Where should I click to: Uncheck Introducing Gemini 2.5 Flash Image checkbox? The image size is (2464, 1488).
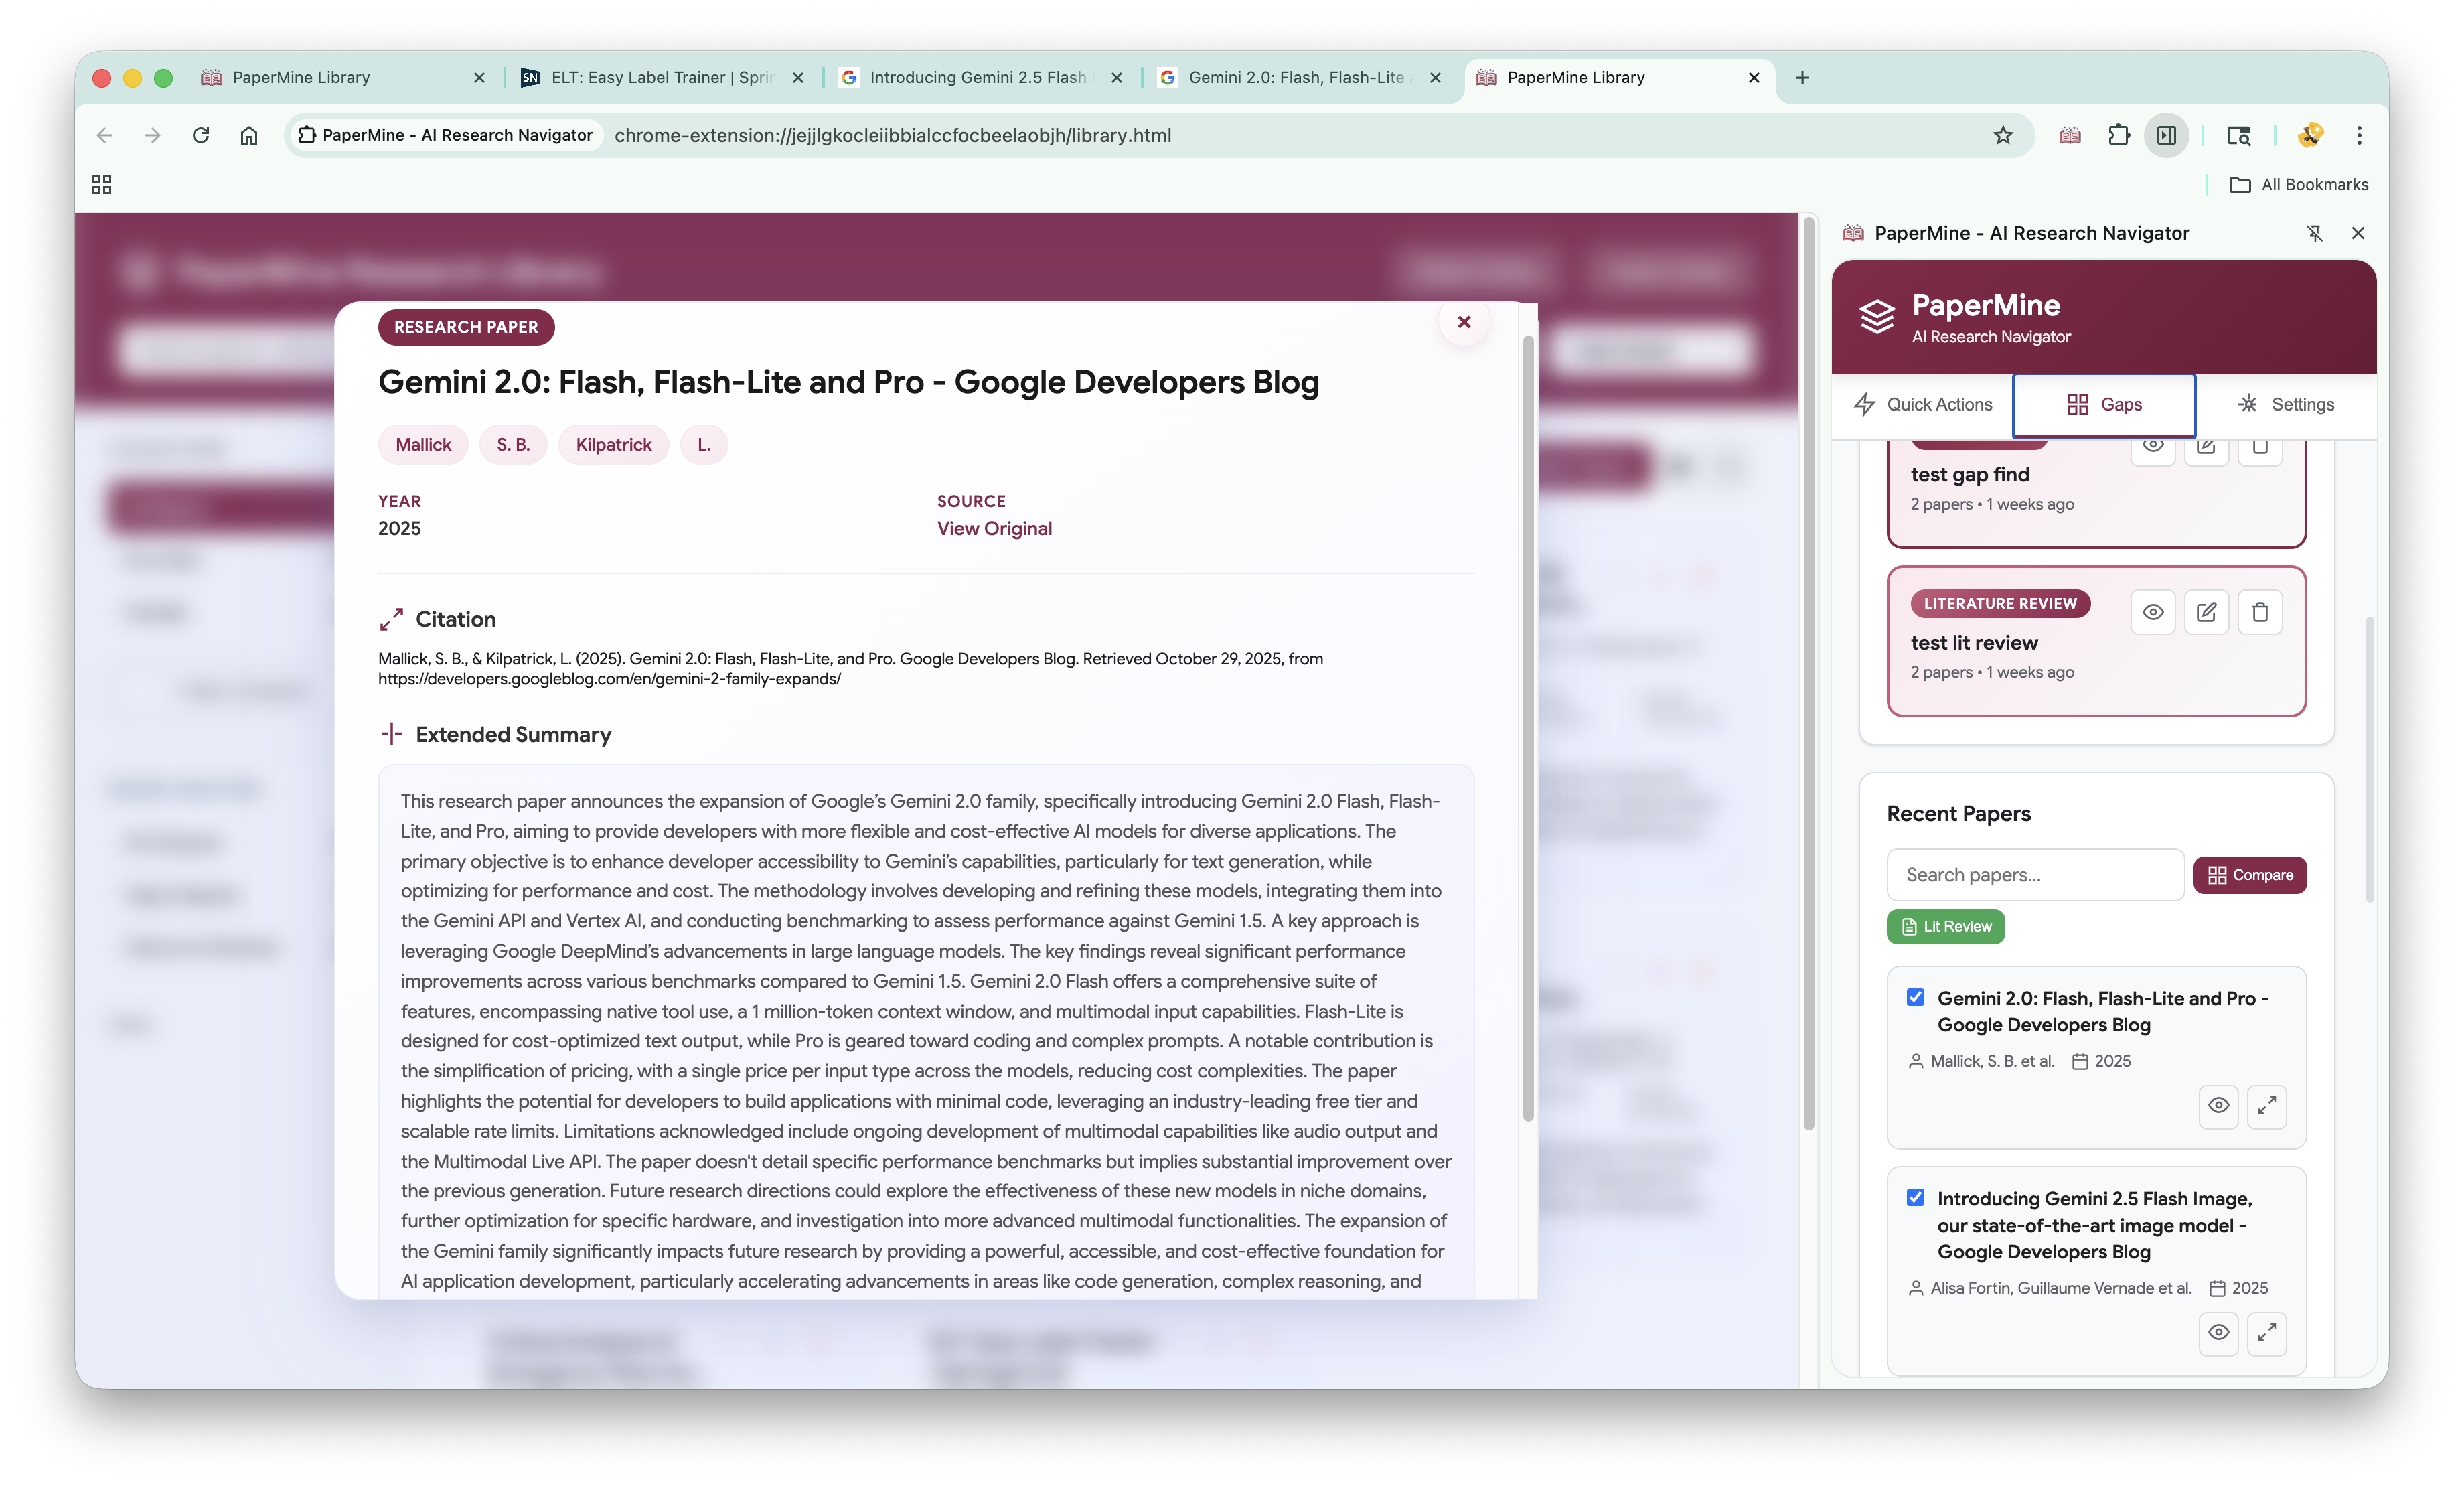tap(1915, 1197)
